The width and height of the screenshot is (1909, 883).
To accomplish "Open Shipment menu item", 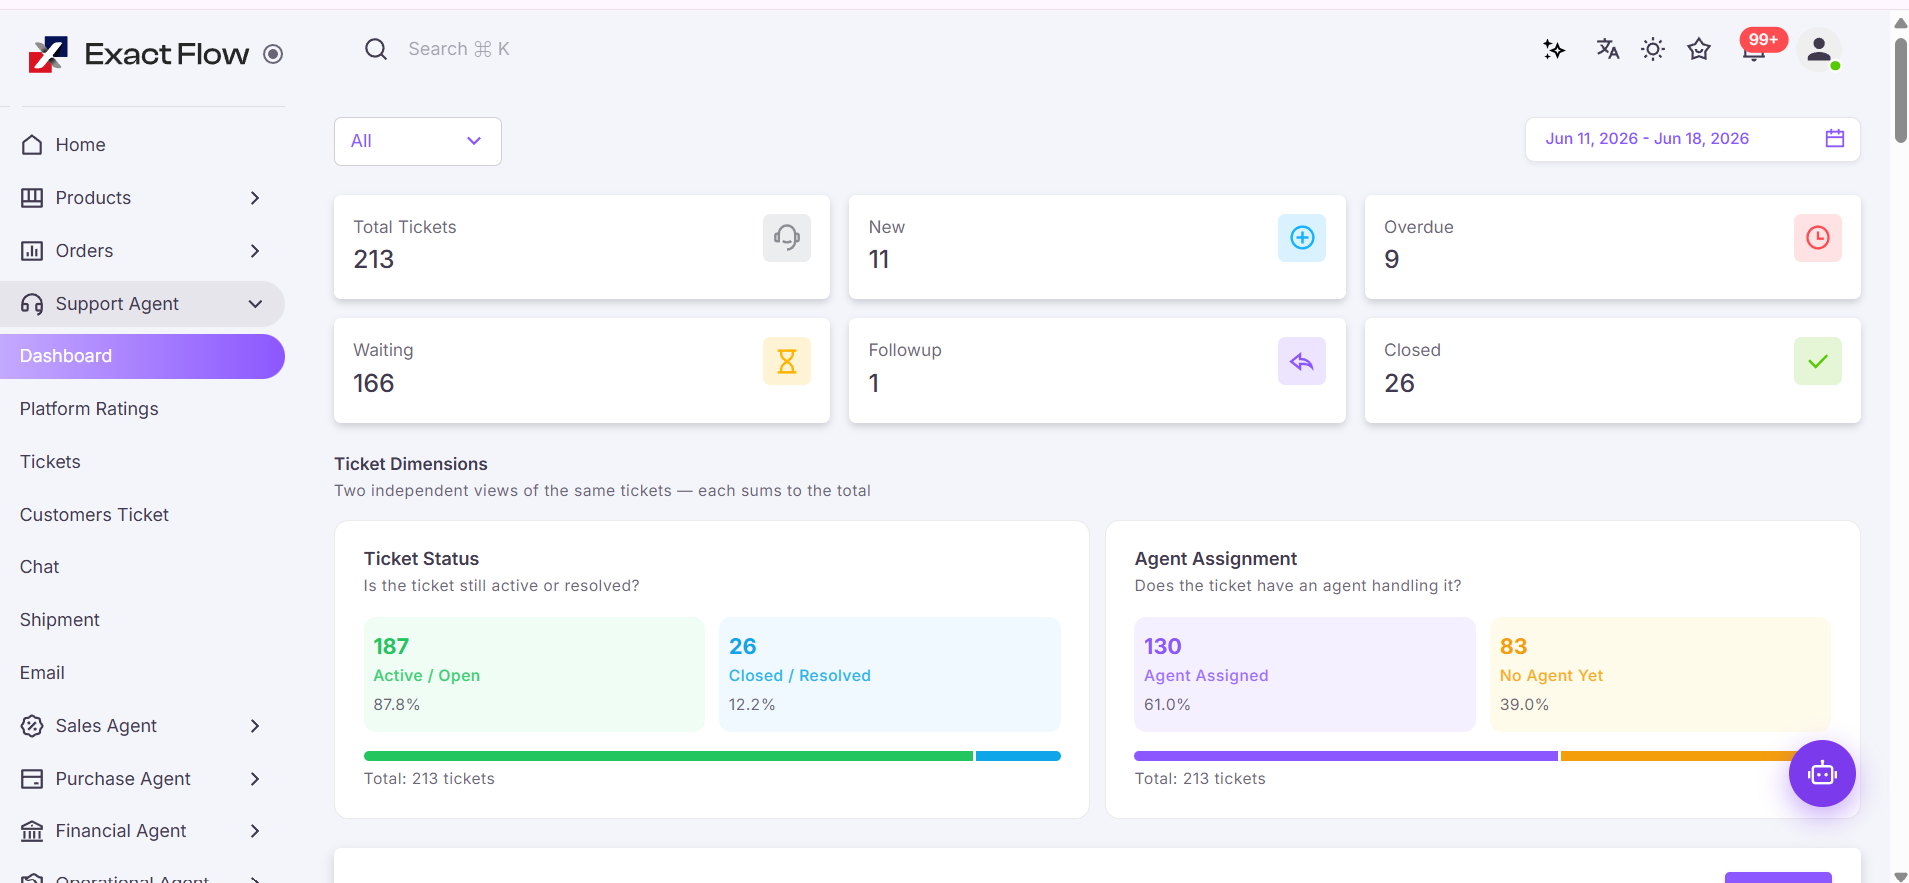I will pyautogui.click(x=60, y=620).
